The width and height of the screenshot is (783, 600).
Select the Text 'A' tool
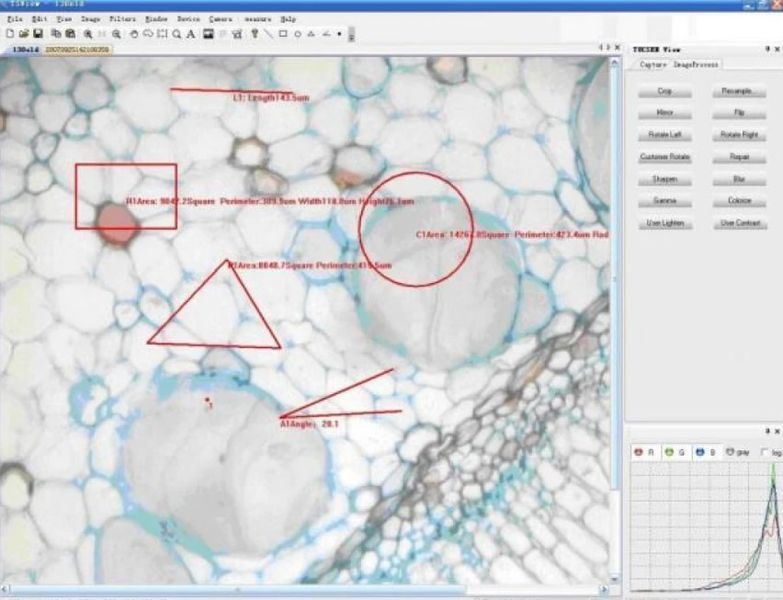191,34
